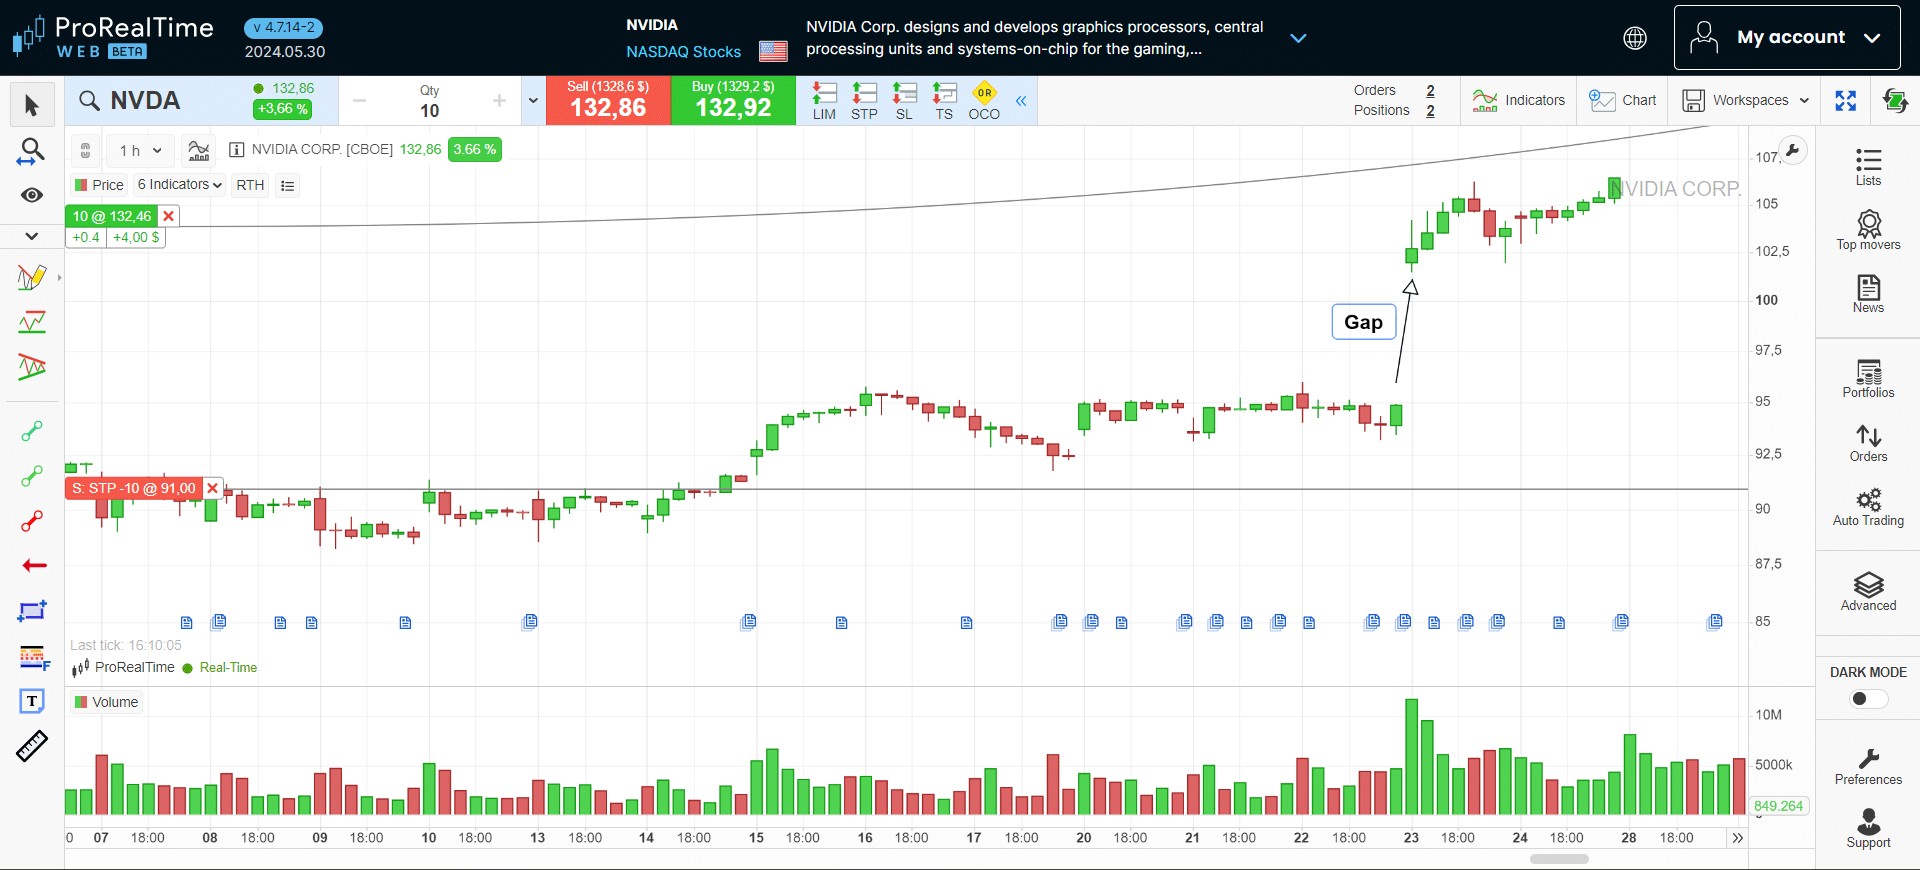Collapse the order toolbar double chevron

[x=1021, y=101]
